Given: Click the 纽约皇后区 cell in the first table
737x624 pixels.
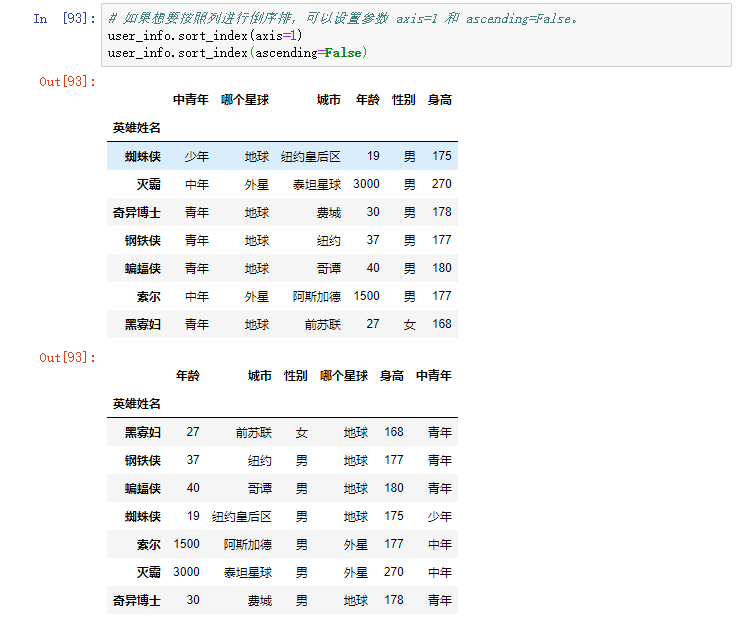Looking at the screenshot, I should [311, 156].
